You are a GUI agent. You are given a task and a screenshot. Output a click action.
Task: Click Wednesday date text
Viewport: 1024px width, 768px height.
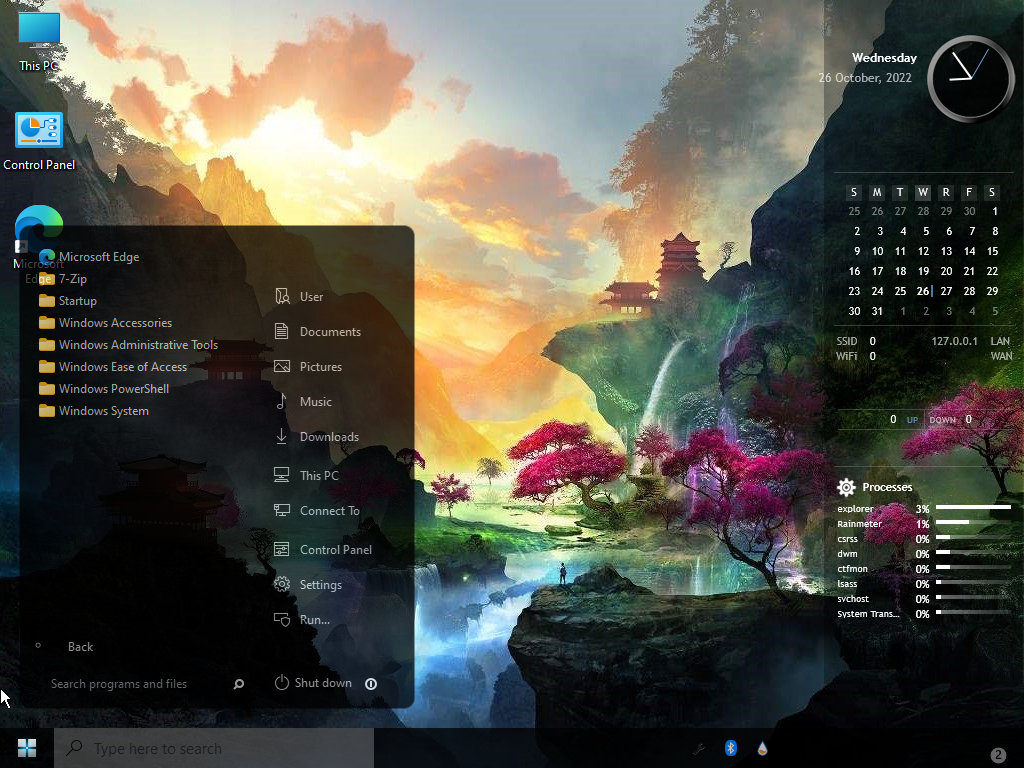click(884, 57)
